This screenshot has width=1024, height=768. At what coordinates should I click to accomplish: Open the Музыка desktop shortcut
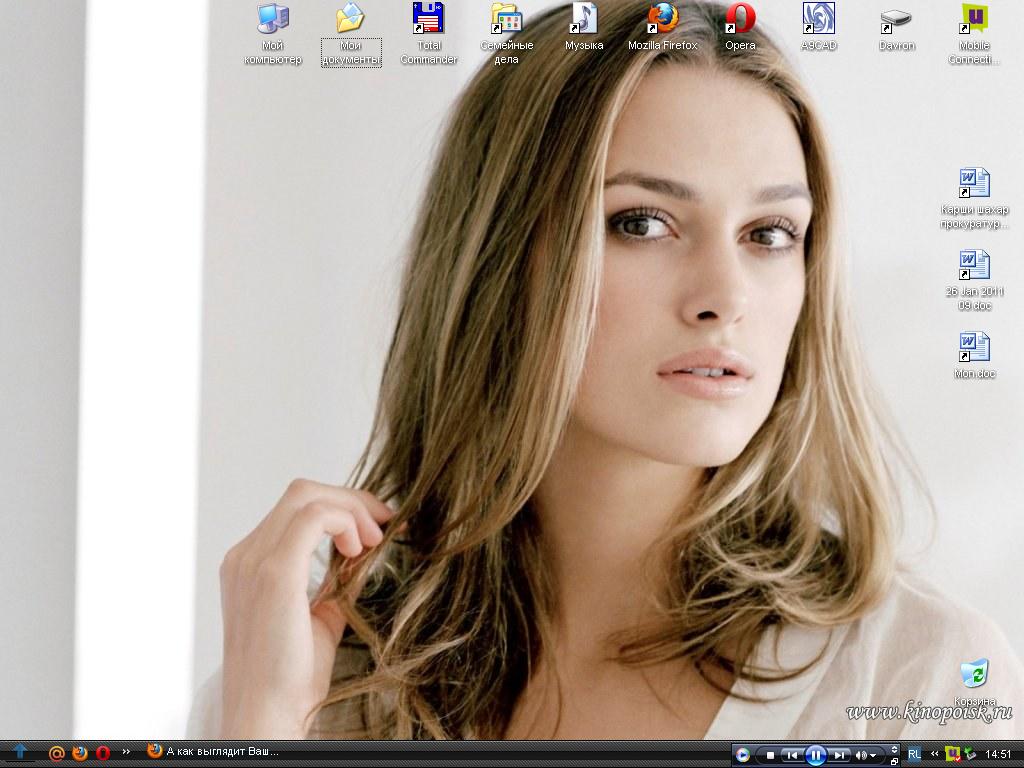tap(584, 19)
